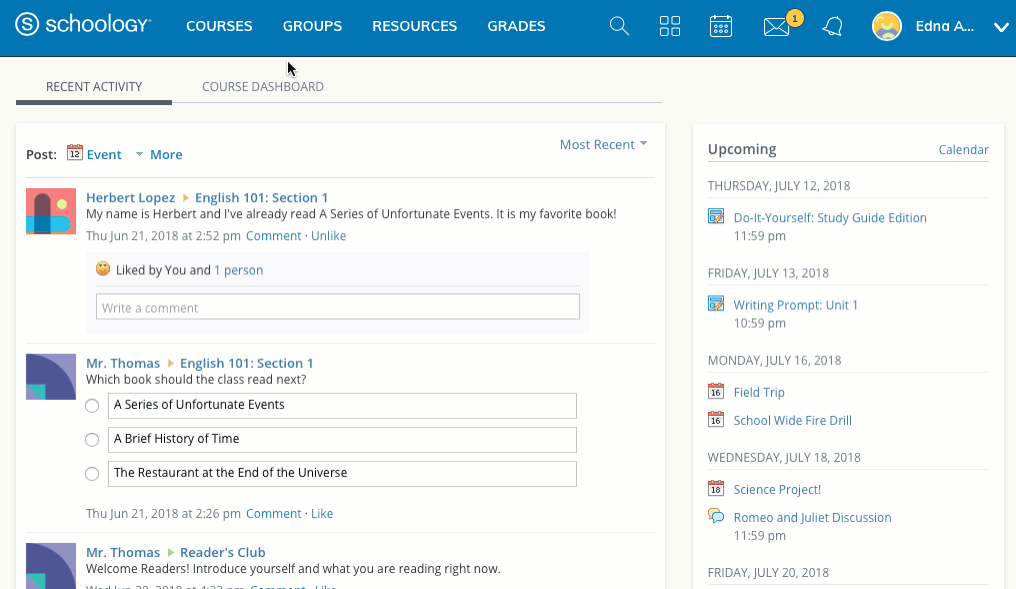Open the GRADES menu item
This screenshot has height=589, width=1016.
click(x=516, y=26)
